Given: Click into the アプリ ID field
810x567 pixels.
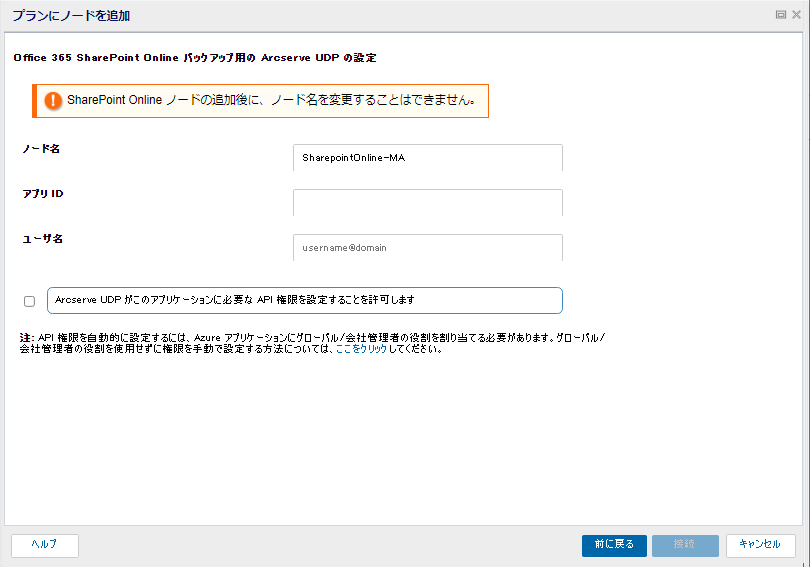Looking at the screenshot, I should (x=428, y=202).
